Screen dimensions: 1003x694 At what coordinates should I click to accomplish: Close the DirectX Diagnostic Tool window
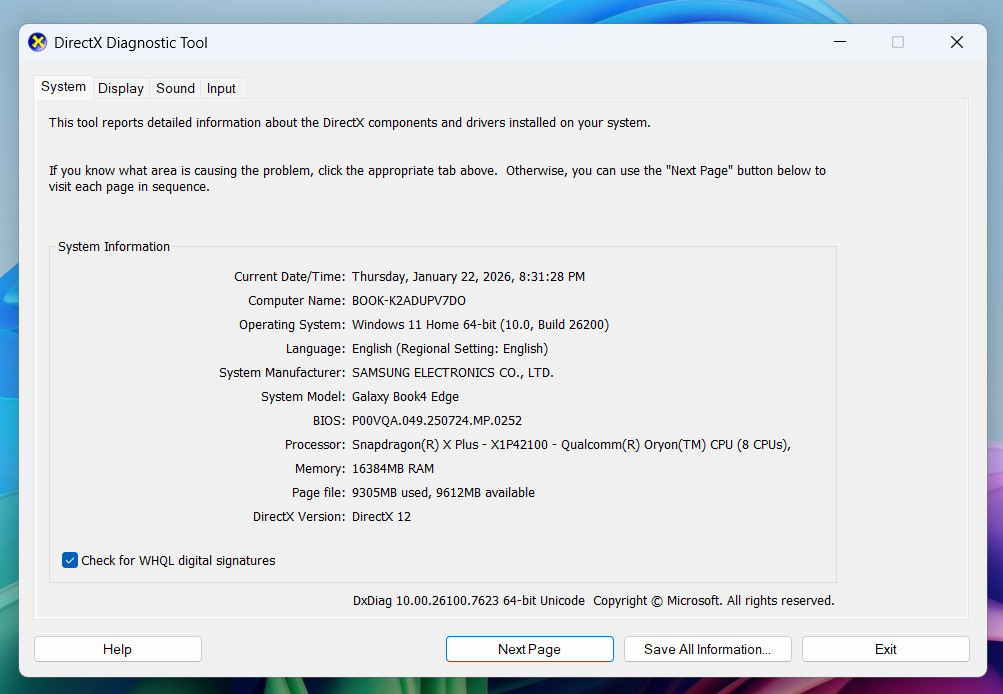tap(957, 42)
